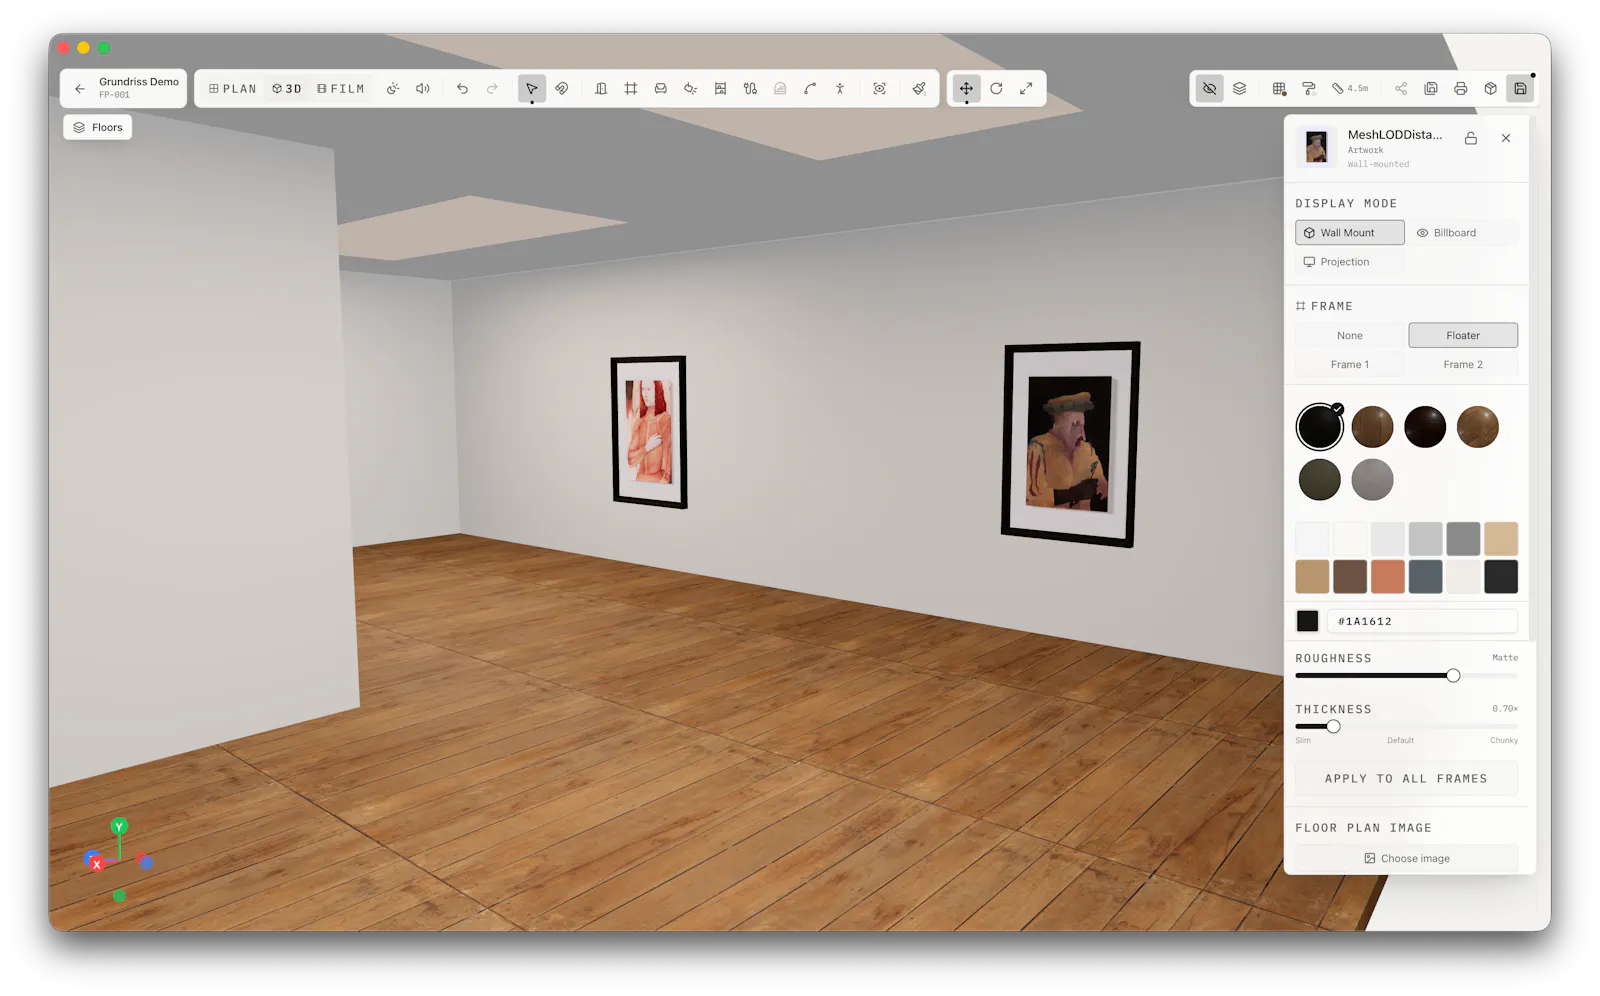Screen dimensions: 1600x996
Task: Undo the last action
Action: tap(462, 89)
